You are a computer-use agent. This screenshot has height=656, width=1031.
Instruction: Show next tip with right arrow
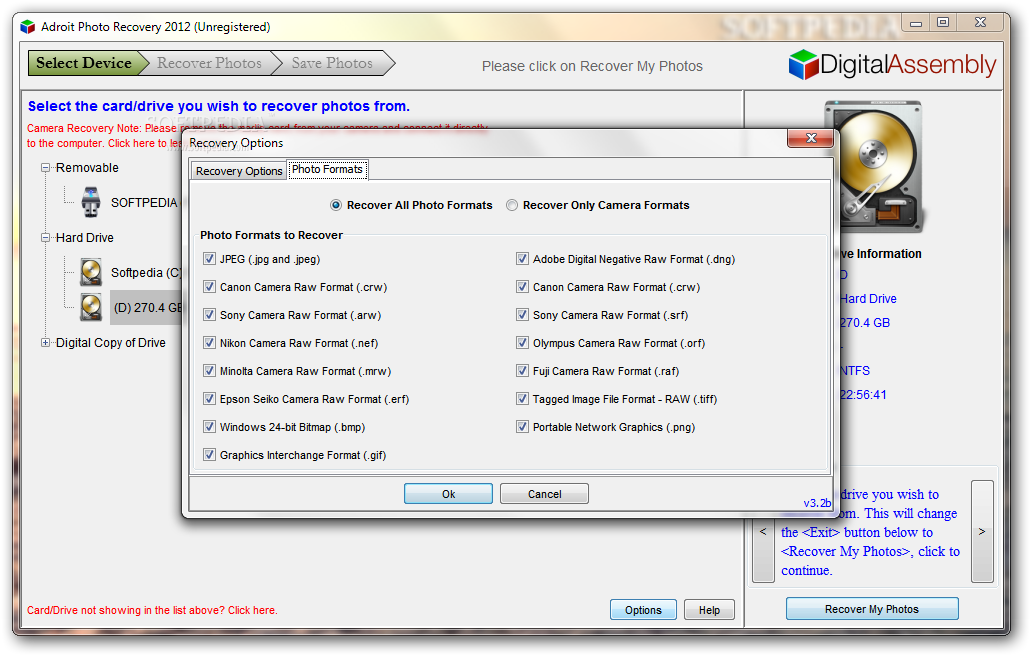point(982,531)
